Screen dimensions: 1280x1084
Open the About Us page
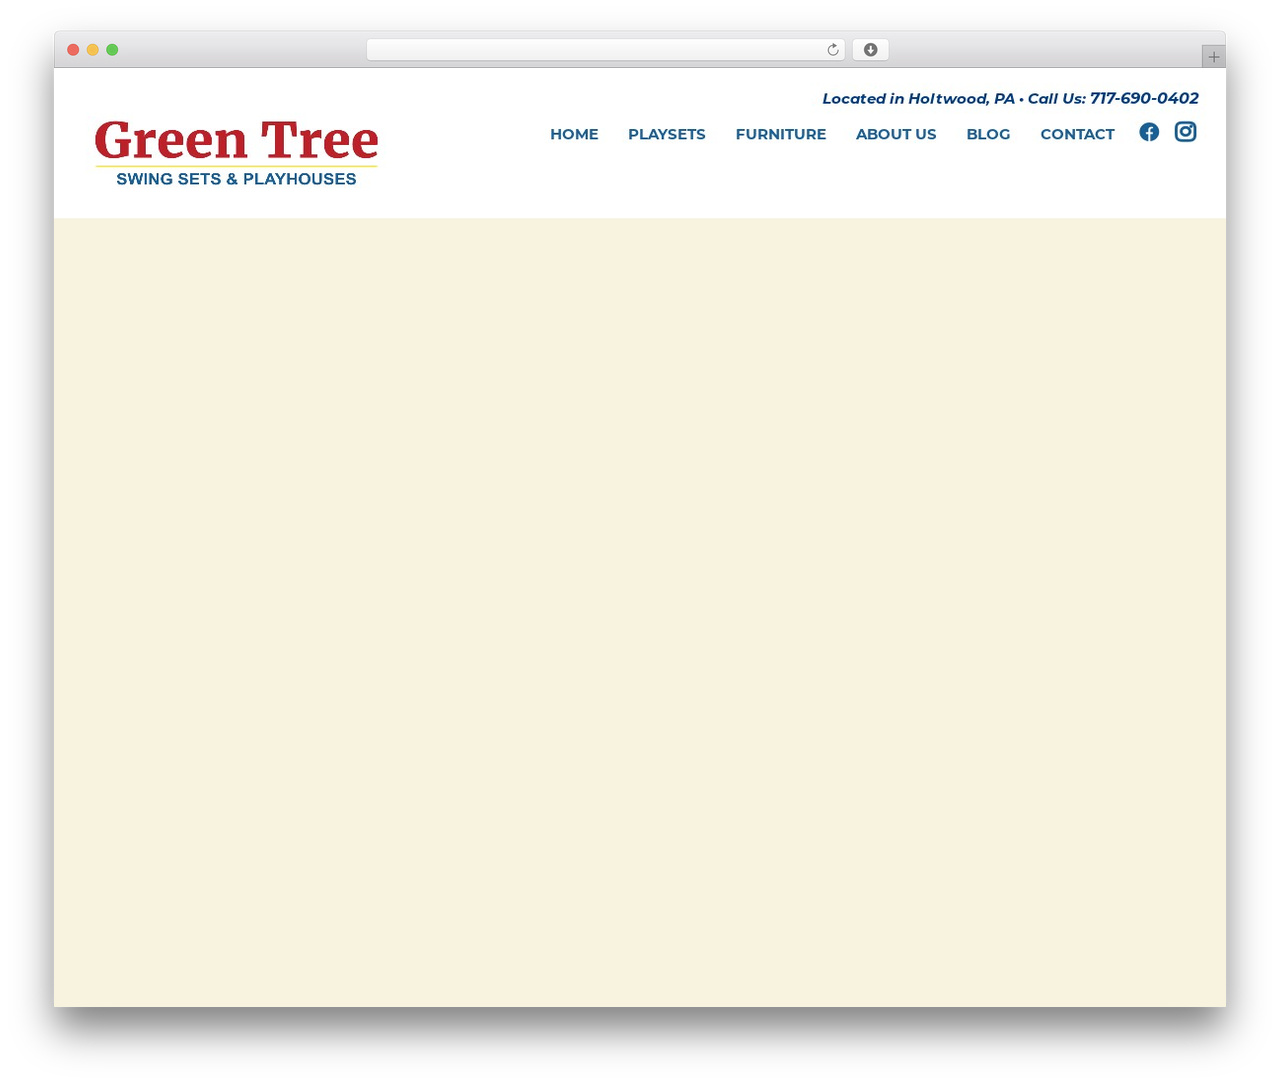point(896,134)
